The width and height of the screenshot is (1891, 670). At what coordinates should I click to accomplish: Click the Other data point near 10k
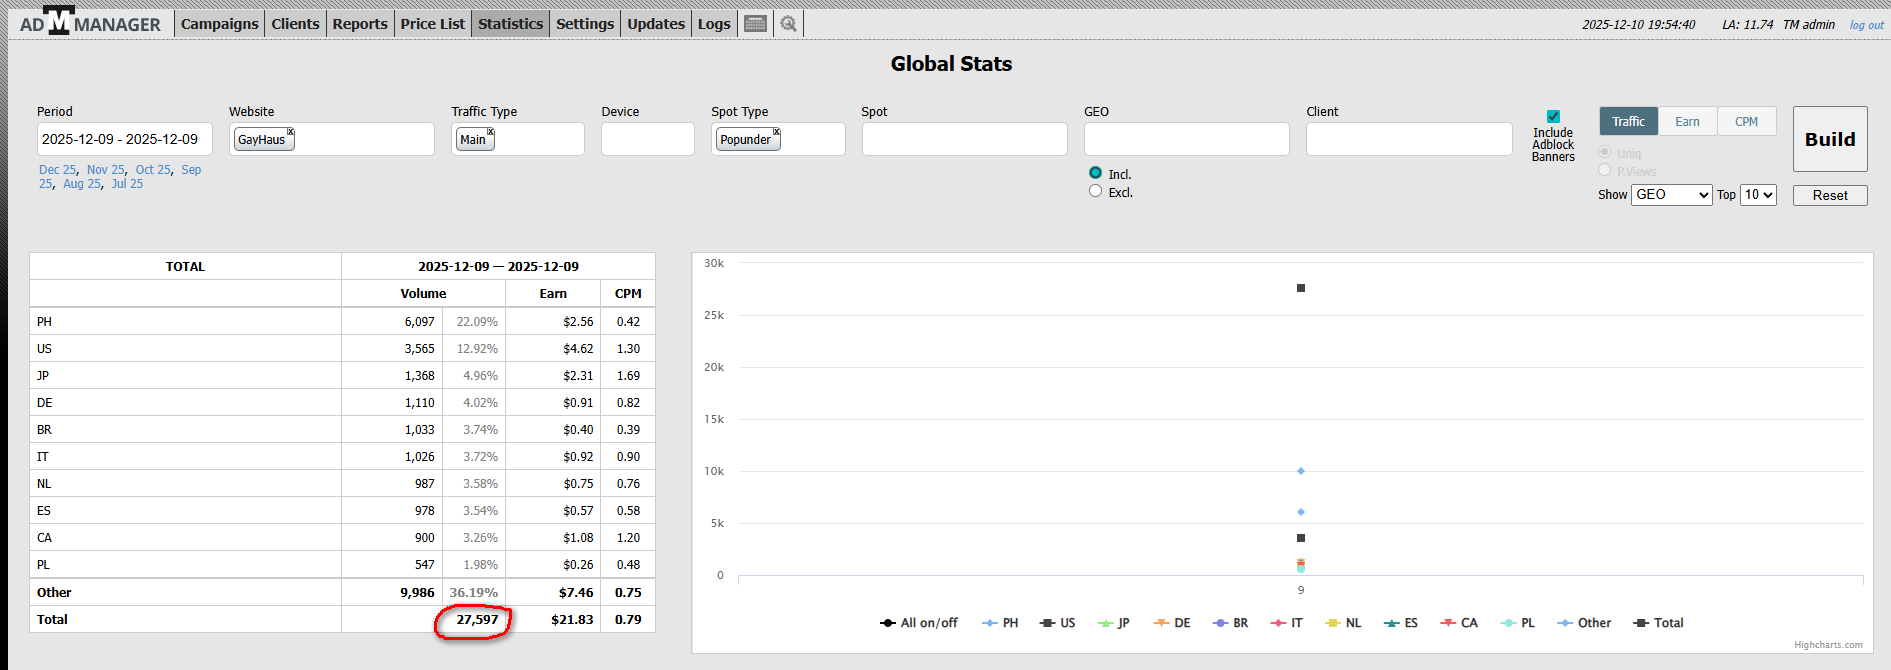click(x=1301, y=471)
